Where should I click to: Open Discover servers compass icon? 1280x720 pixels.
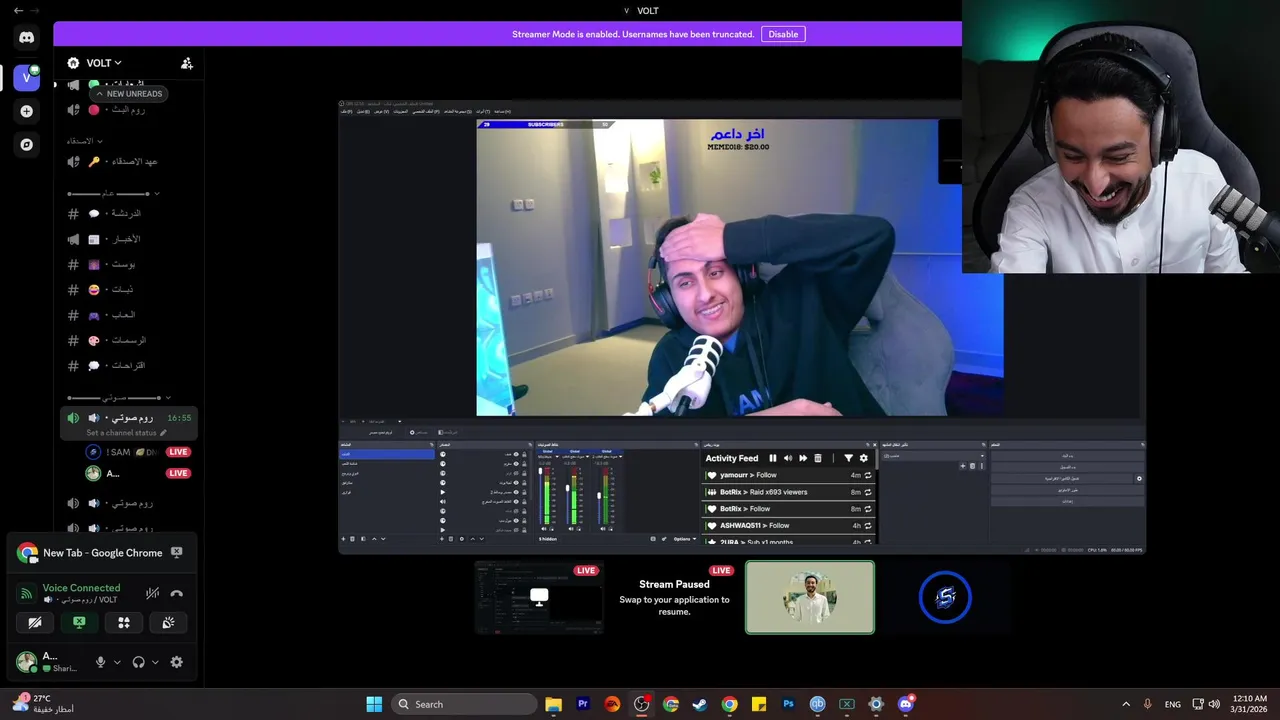click(27, 144)
